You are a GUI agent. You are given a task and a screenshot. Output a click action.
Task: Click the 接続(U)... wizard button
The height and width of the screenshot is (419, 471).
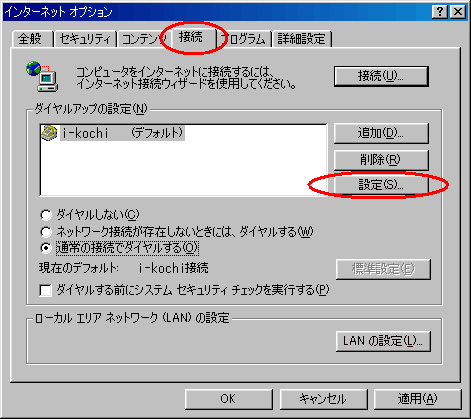coord(381,76)
